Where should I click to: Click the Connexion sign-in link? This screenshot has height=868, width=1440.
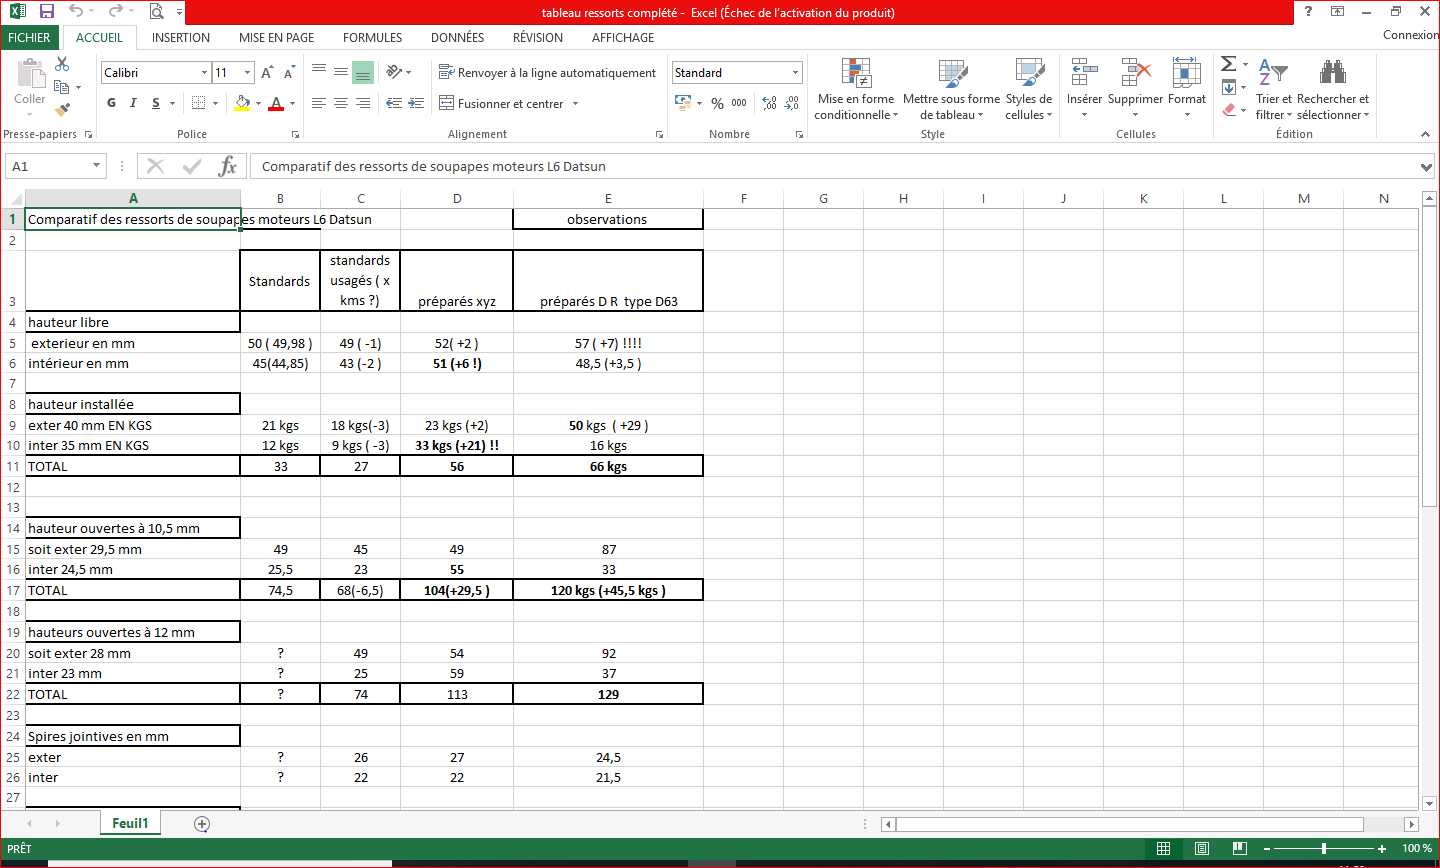pos(1411,35)
